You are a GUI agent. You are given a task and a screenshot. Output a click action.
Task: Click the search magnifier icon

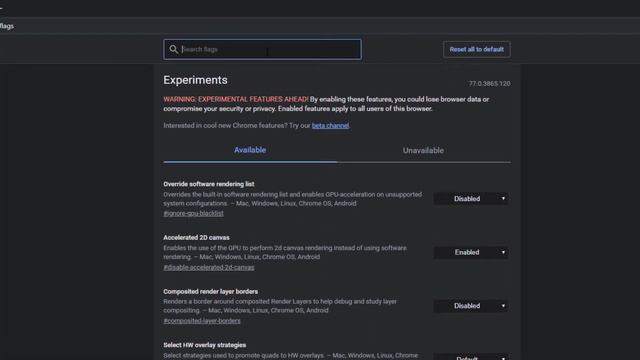(173, 49)
